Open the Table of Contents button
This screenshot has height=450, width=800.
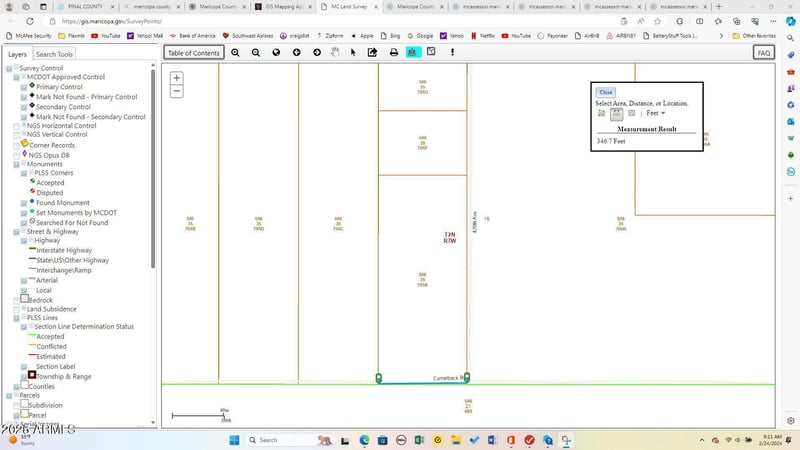[193, 53]
